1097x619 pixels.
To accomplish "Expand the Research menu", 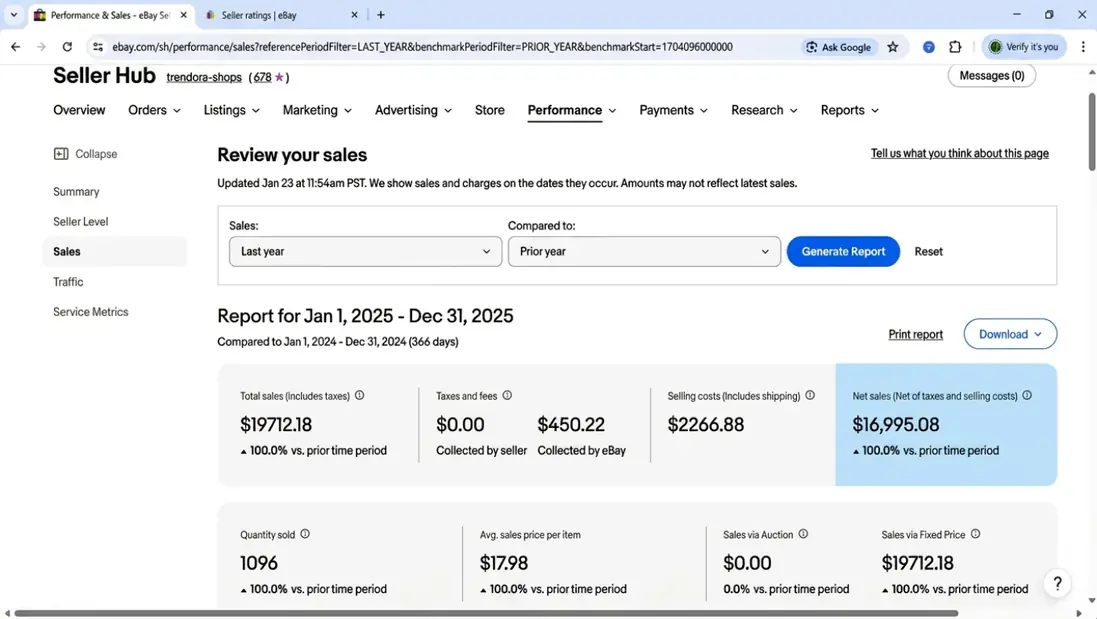I will click(x=764, y=111).
